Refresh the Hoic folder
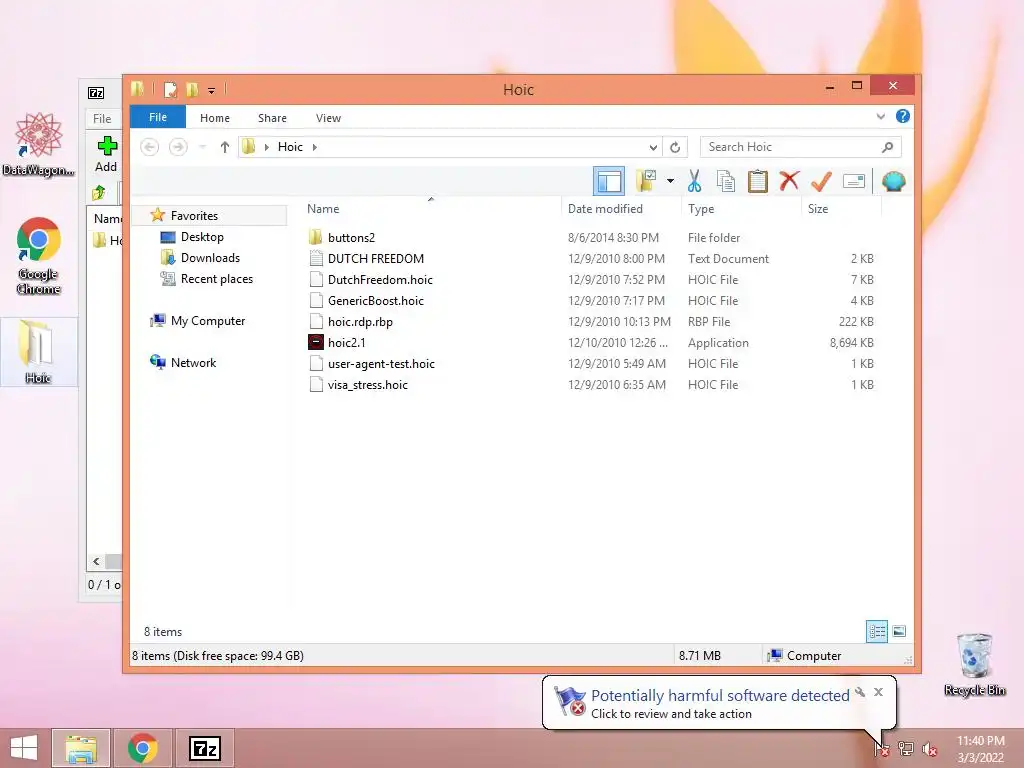This screenshot has width=1024, height=768. pos(675,147)
